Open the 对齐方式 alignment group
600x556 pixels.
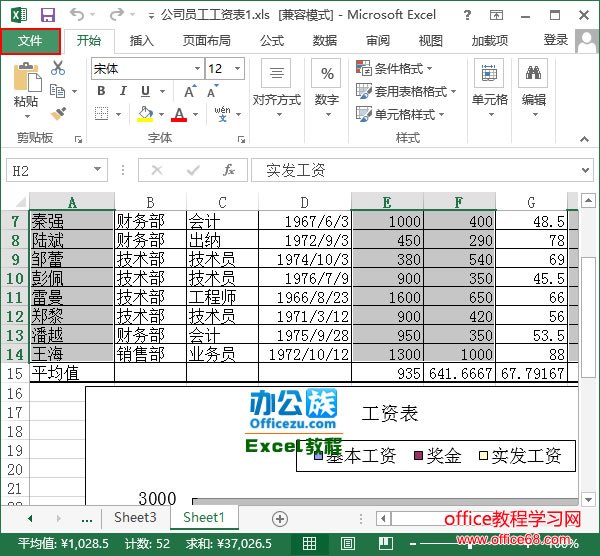[x=276, y=89]
